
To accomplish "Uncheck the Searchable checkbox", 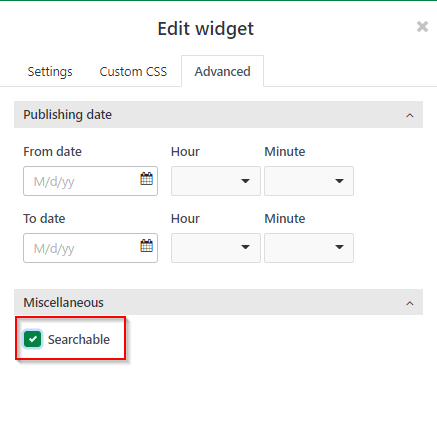I will [x=33, y=339].
